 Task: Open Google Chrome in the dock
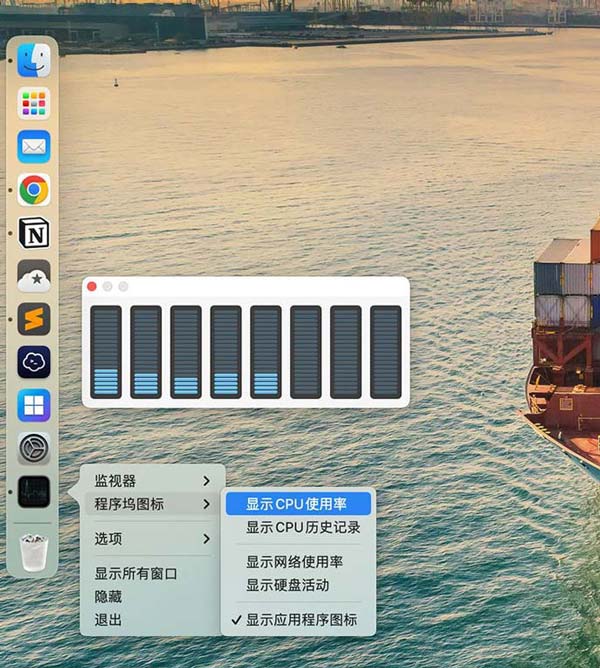click(34, 190)
